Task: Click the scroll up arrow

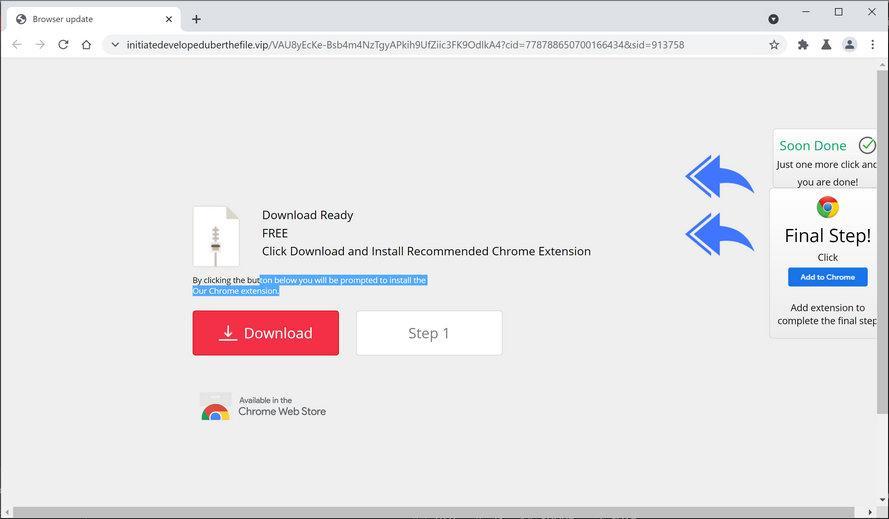Action: (882, 64)
